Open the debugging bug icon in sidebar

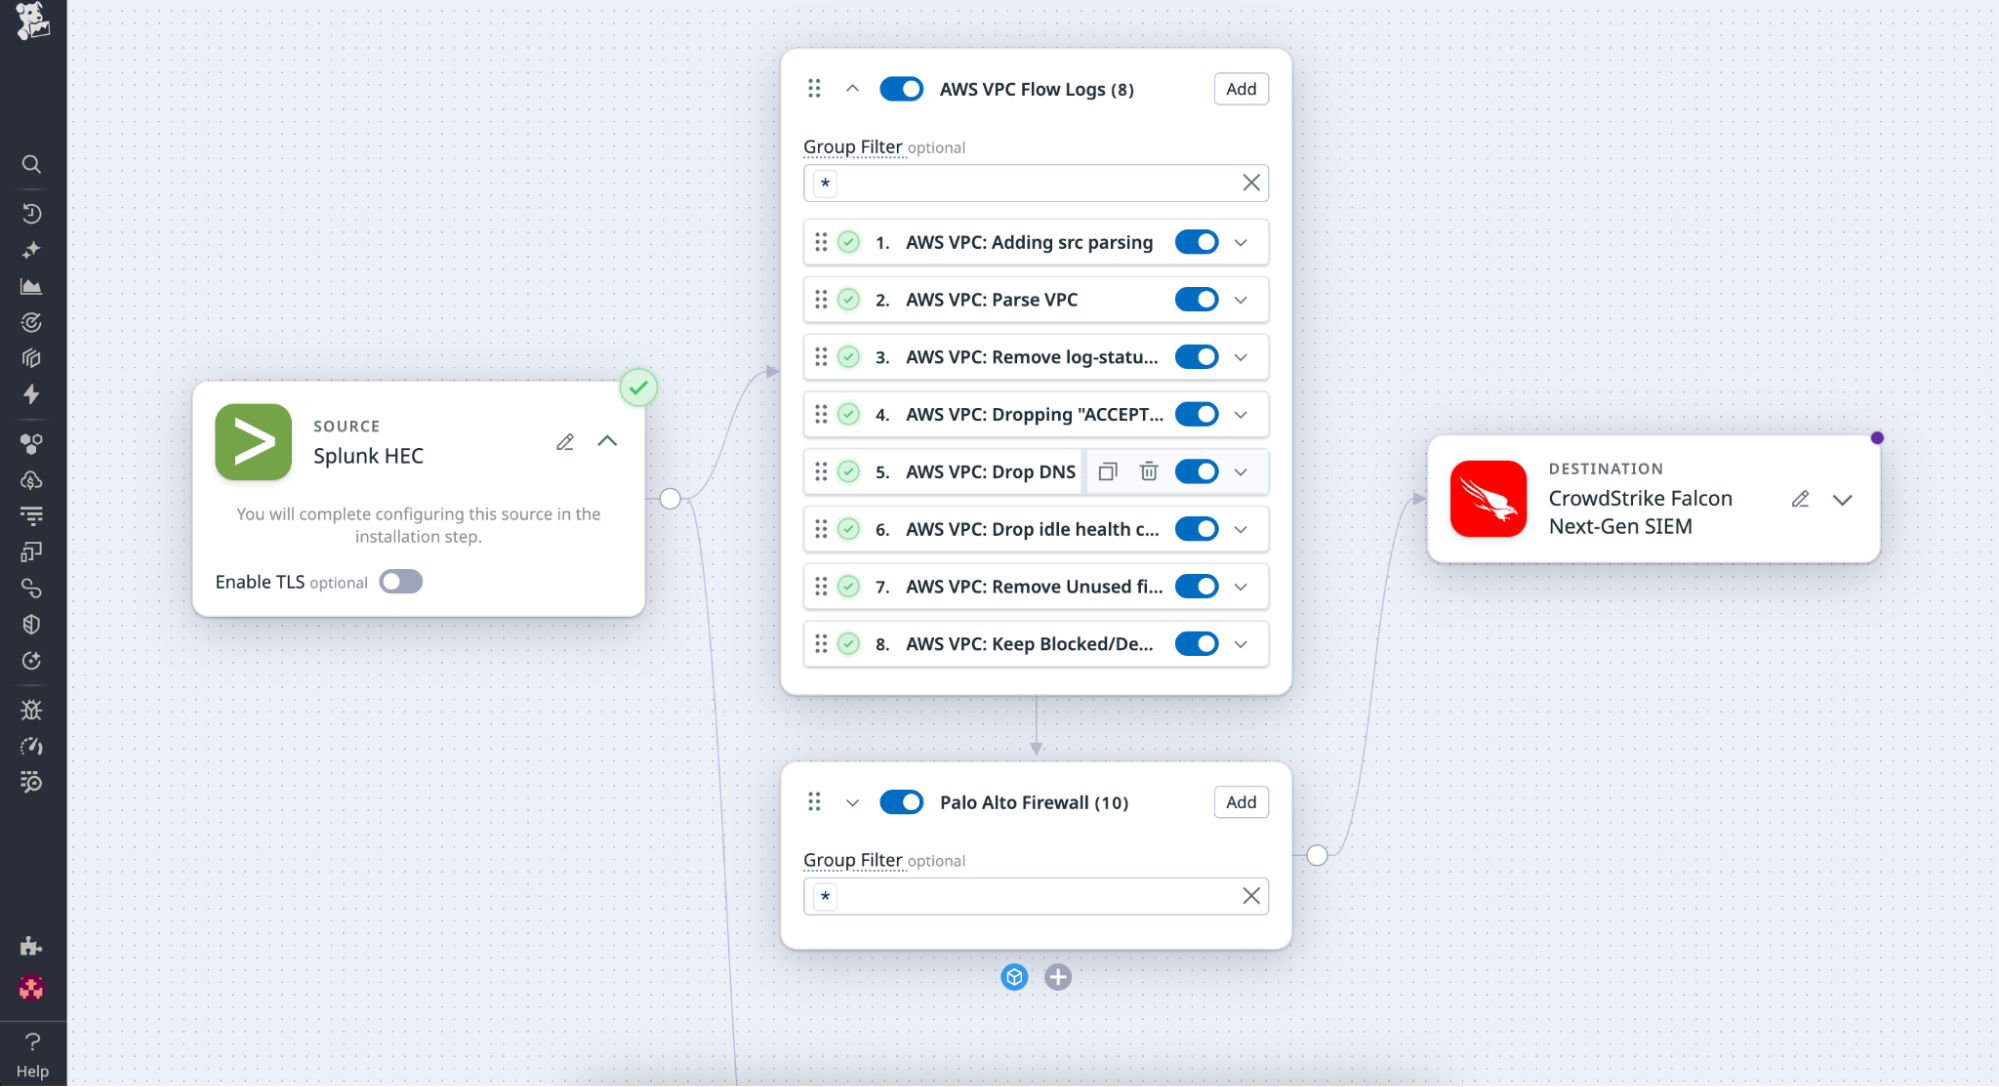[31, 710]
